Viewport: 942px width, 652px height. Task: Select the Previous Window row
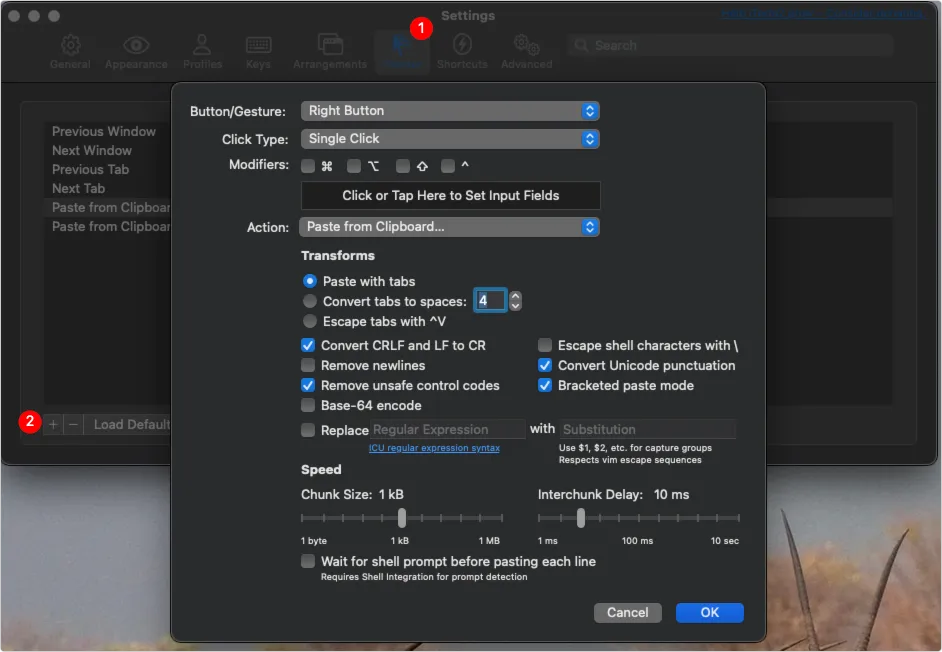click(x=108, y=131)
